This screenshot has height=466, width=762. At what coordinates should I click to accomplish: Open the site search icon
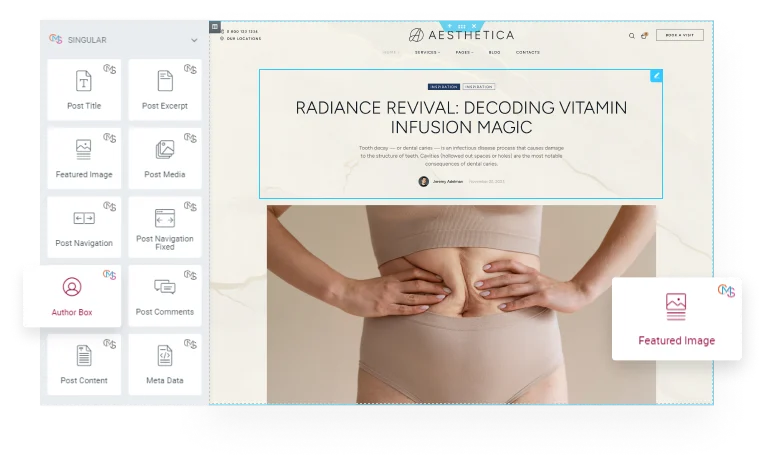tap(632, 35)
